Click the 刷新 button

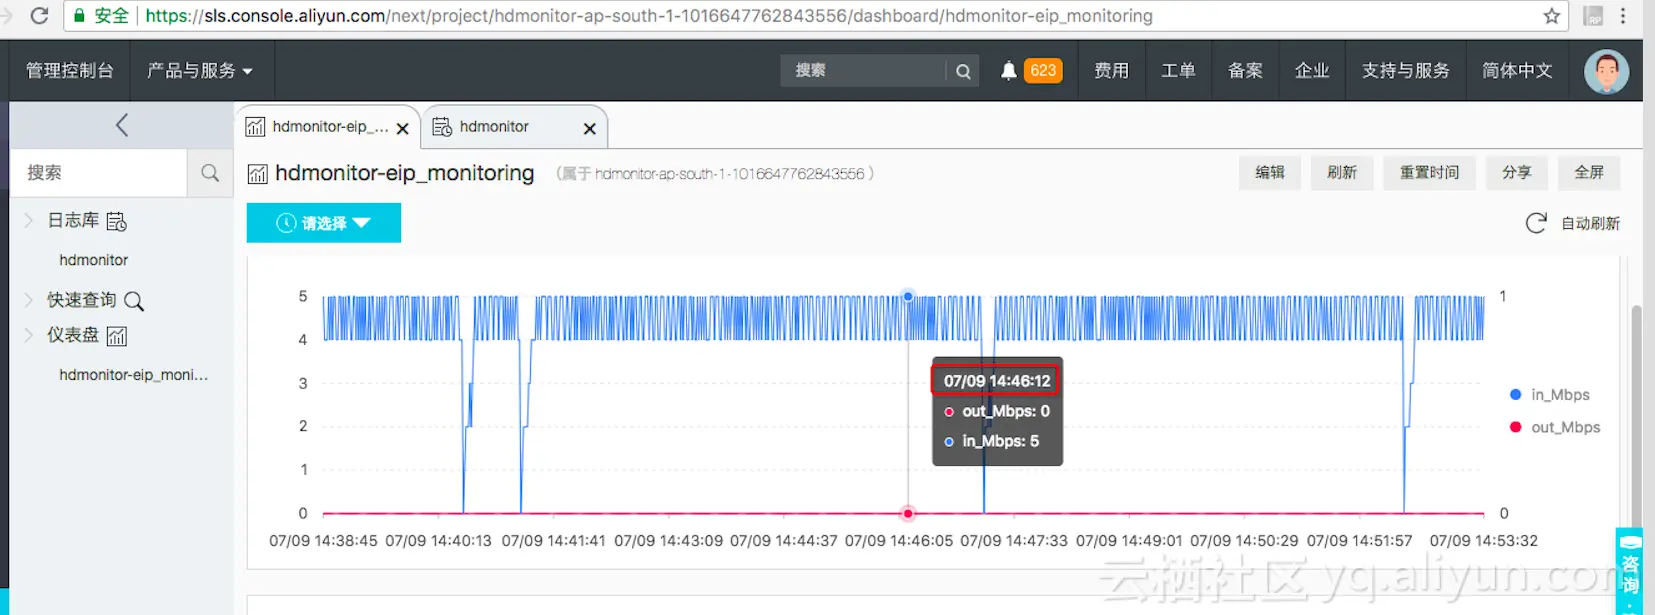tap(1342, 173)
